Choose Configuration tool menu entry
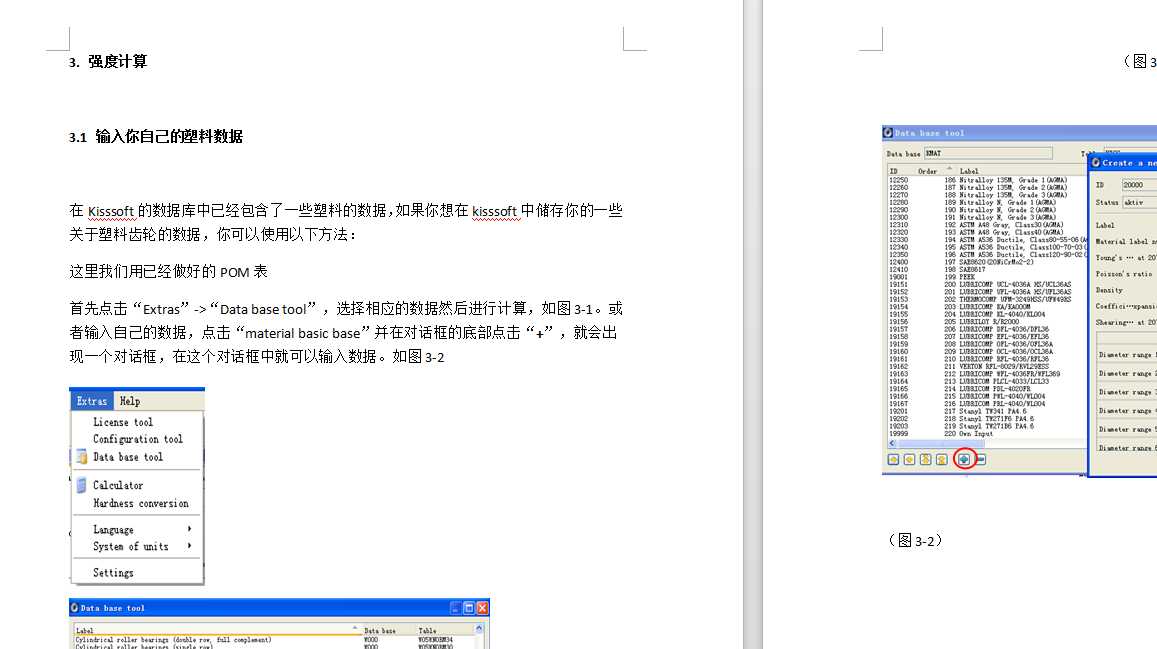The image size is (1157, 649). tap(137, 439)
